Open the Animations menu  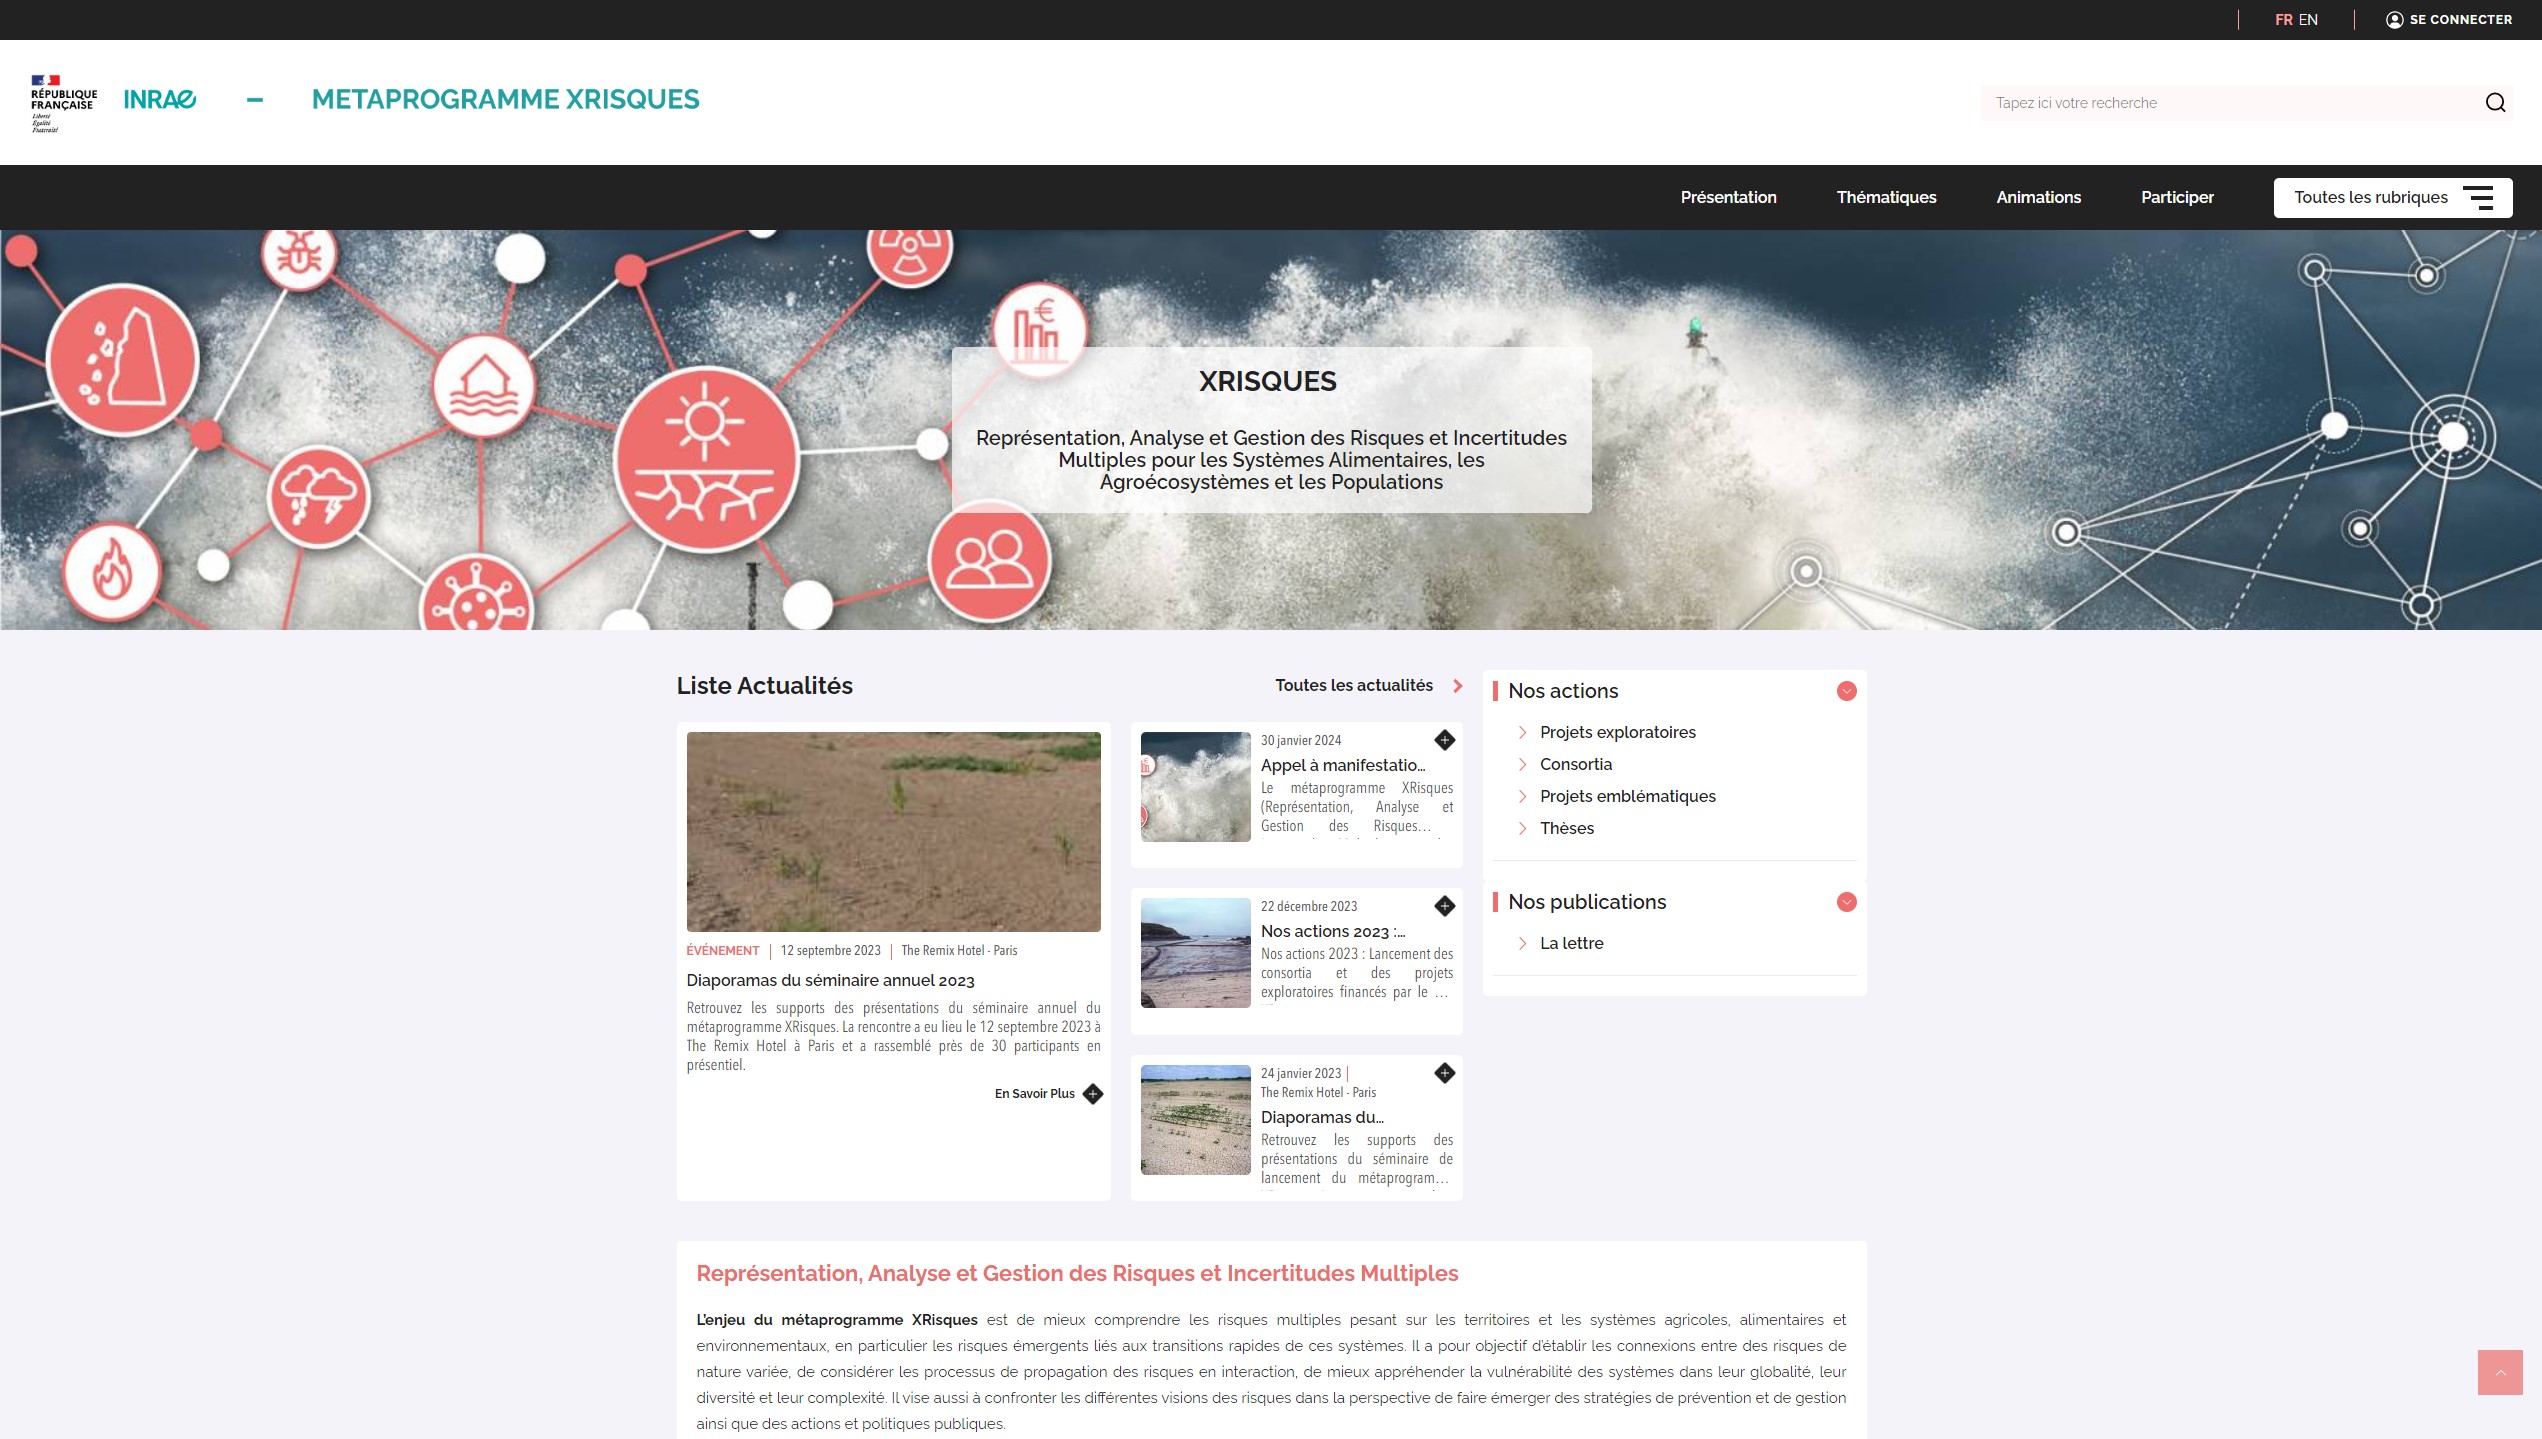click(x=2038, y=197)
